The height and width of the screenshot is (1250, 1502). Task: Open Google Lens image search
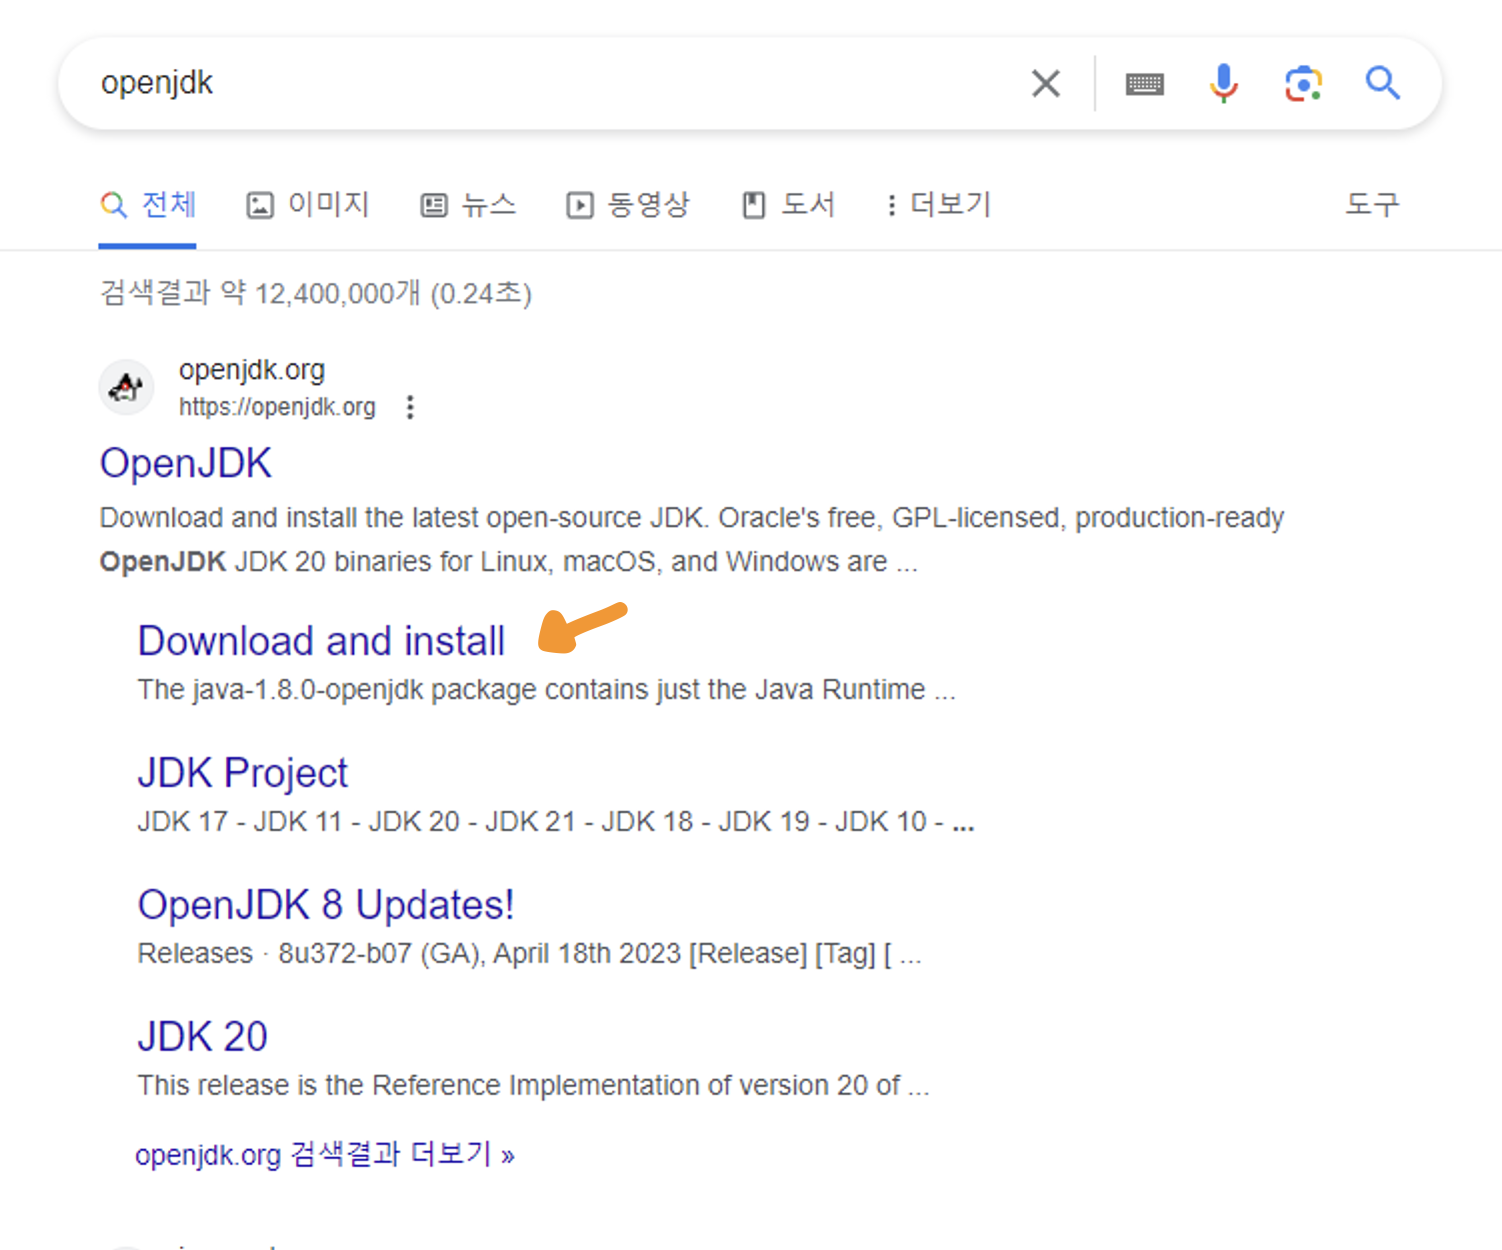coord(1303,84)
